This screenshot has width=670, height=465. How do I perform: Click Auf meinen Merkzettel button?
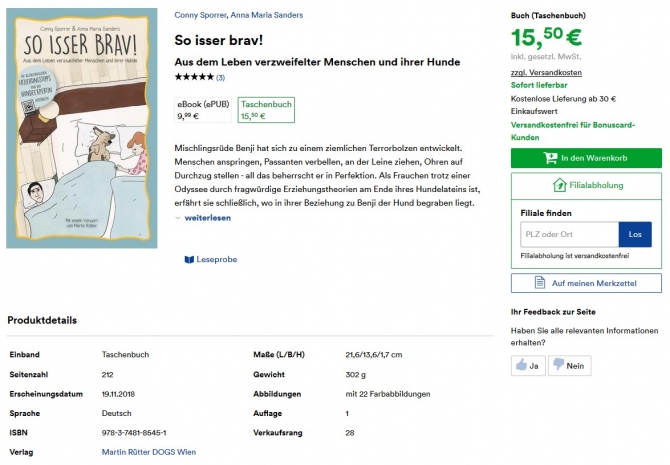point(586,283)
